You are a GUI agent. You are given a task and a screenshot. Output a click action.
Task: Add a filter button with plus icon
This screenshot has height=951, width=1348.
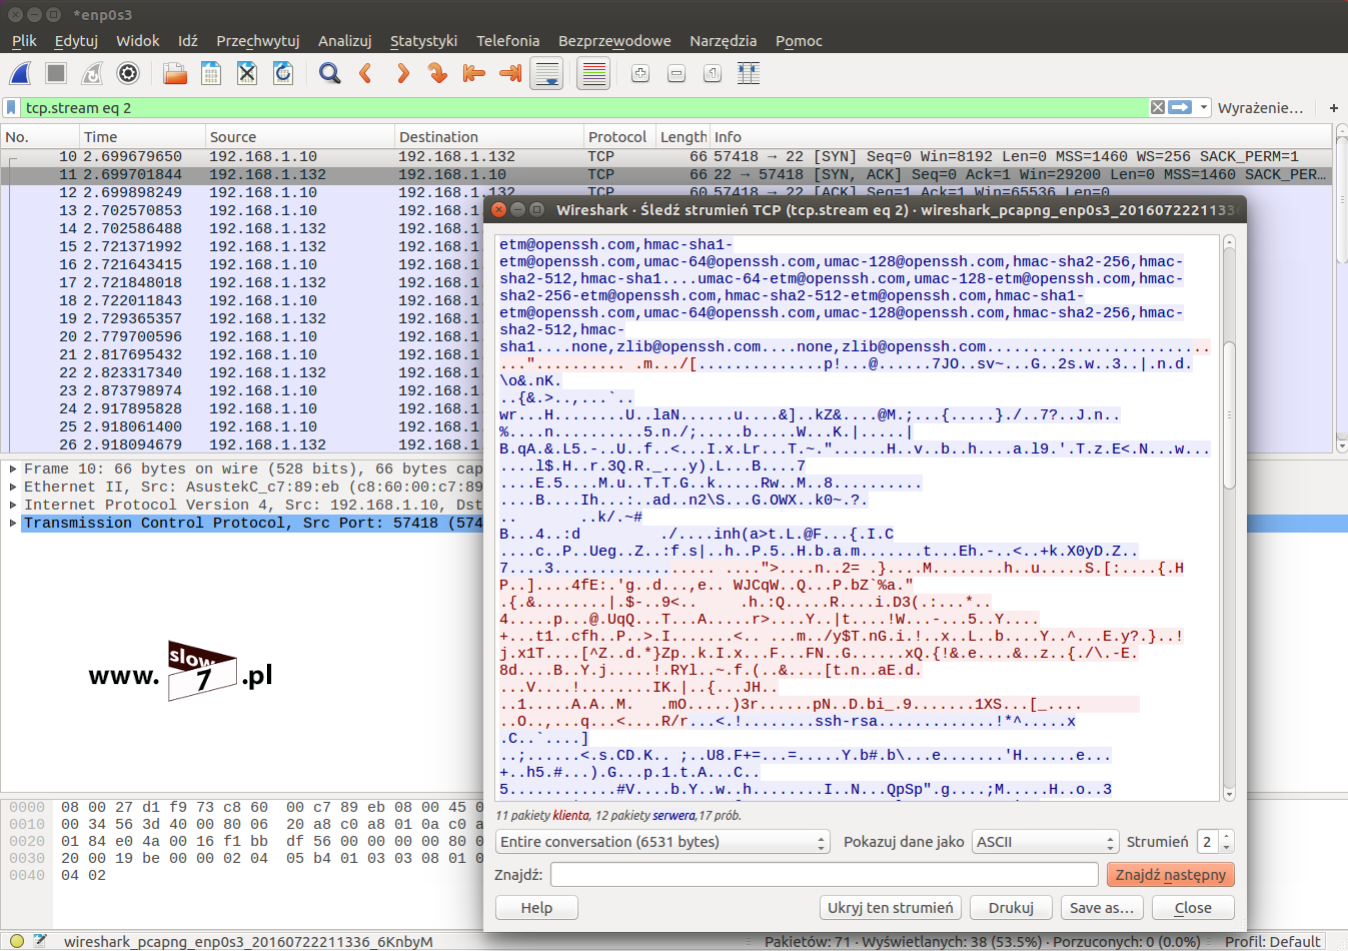tap(1333, 107)
